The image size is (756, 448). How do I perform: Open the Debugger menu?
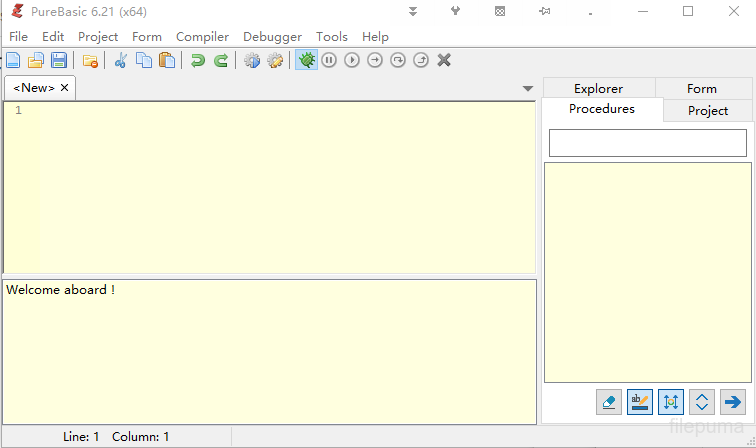click(x=272, y=36)
